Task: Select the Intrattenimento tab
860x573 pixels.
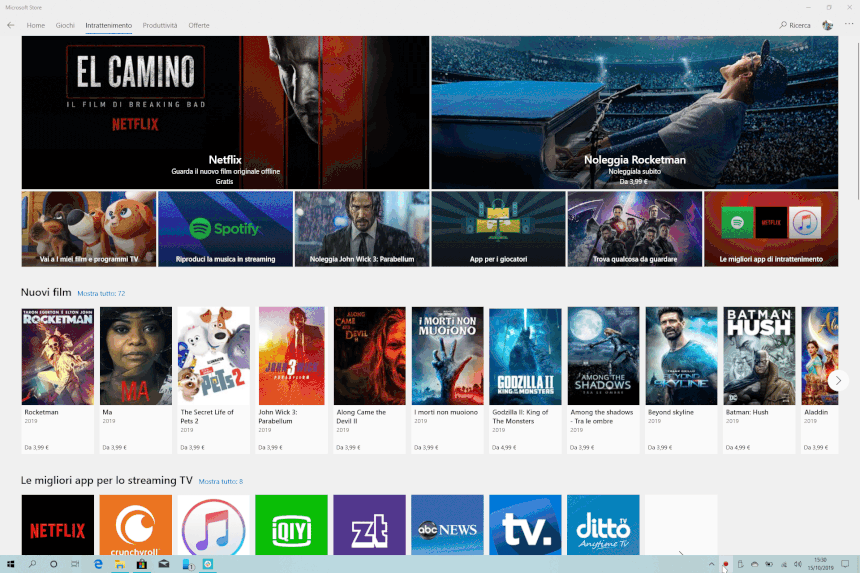Action: [109, 25]
